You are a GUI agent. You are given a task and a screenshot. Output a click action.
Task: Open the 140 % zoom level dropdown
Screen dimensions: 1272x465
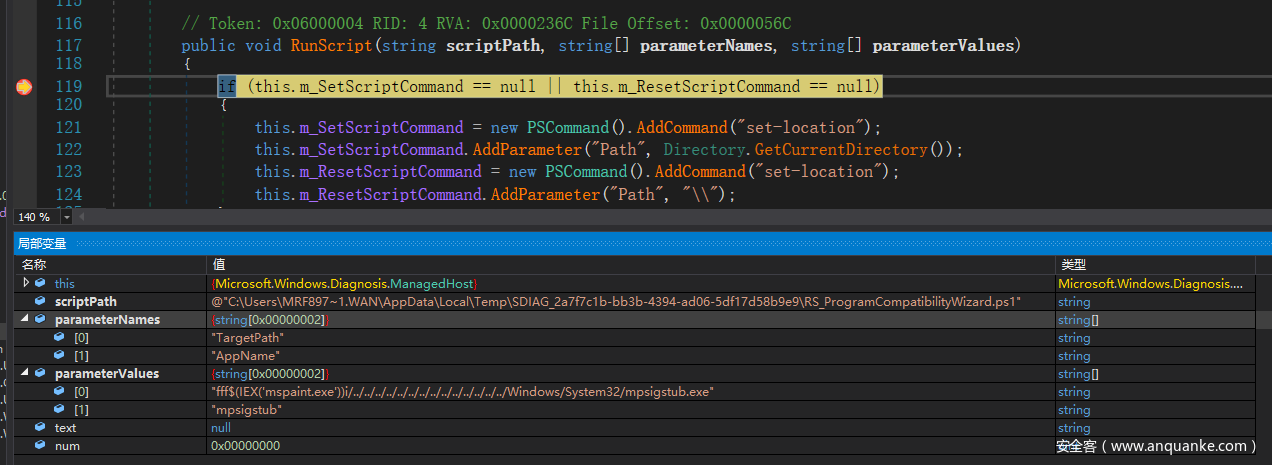coord(67,217)
